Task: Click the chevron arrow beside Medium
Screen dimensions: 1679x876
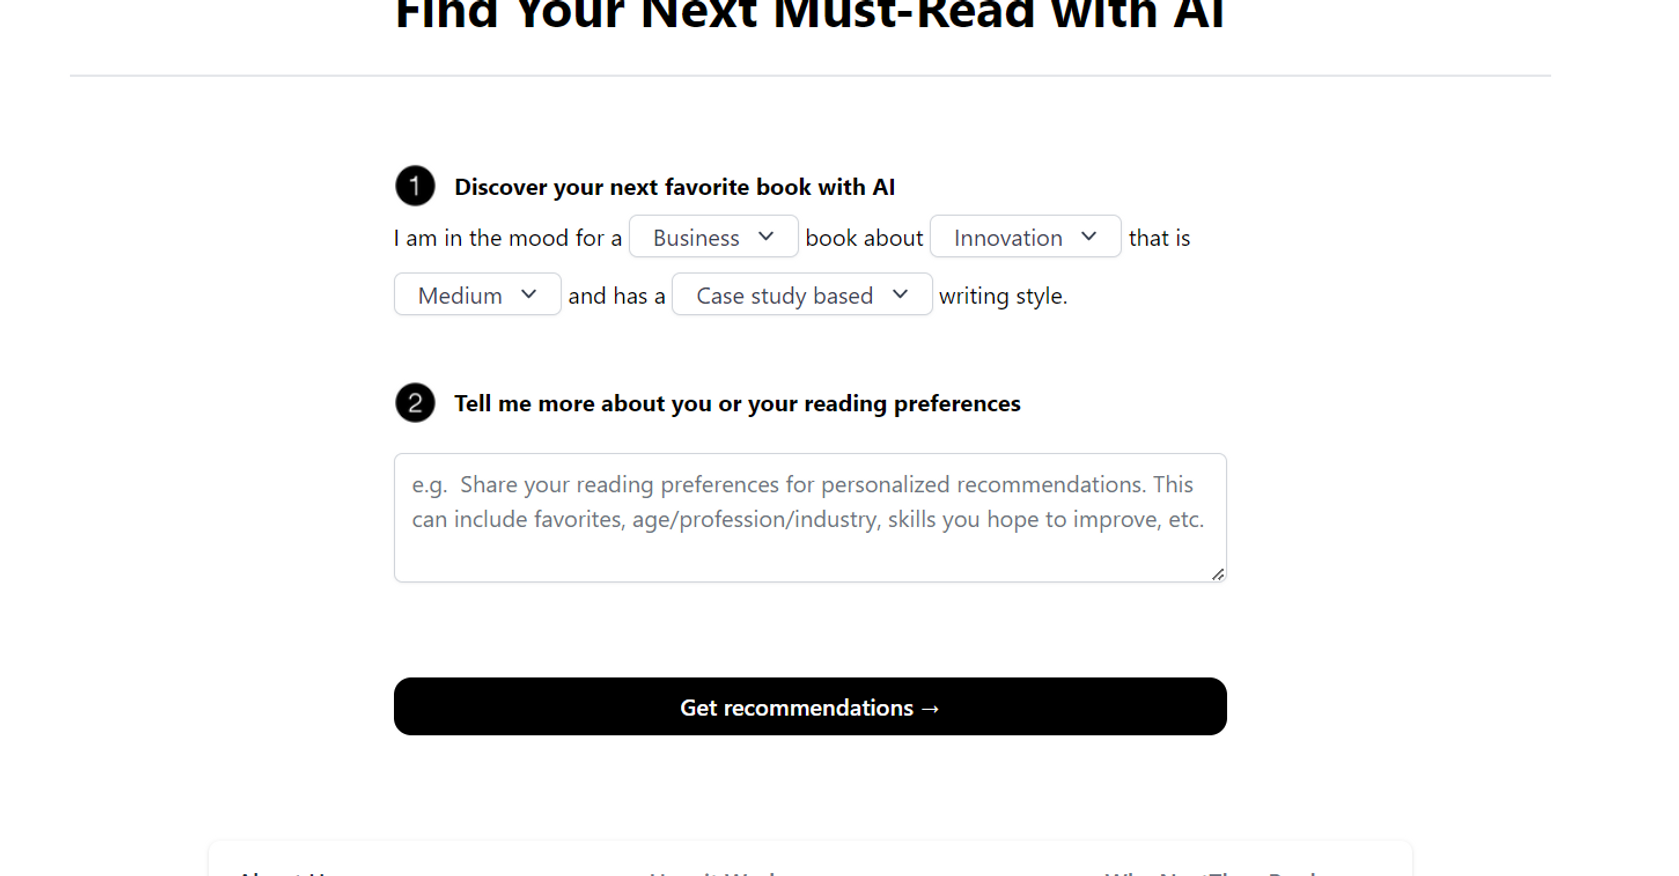Action: click(529, 295)
